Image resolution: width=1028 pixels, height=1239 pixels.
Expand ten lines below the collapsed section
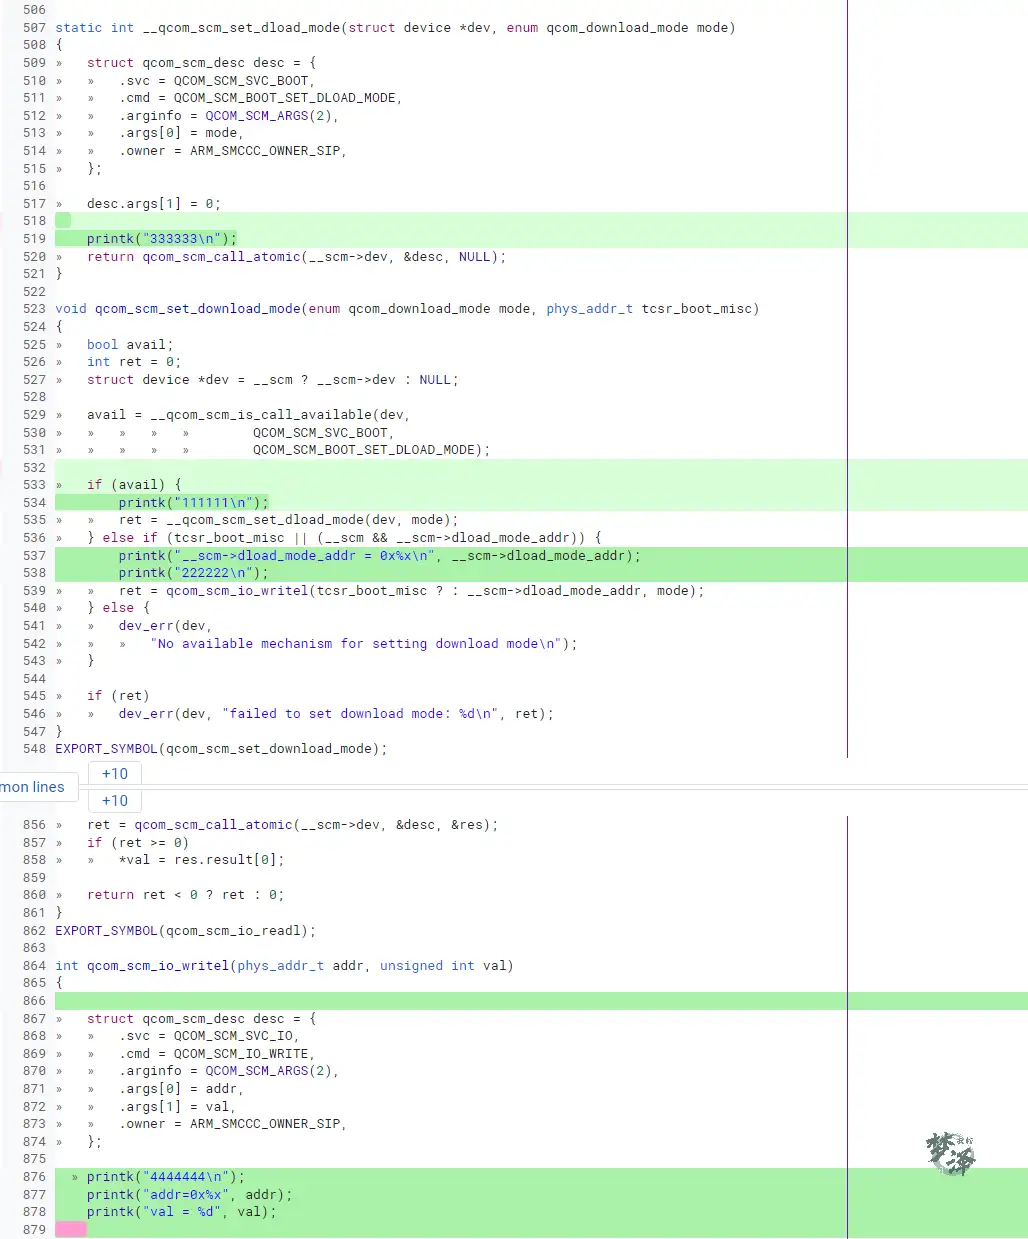click(x=115, y=800)
